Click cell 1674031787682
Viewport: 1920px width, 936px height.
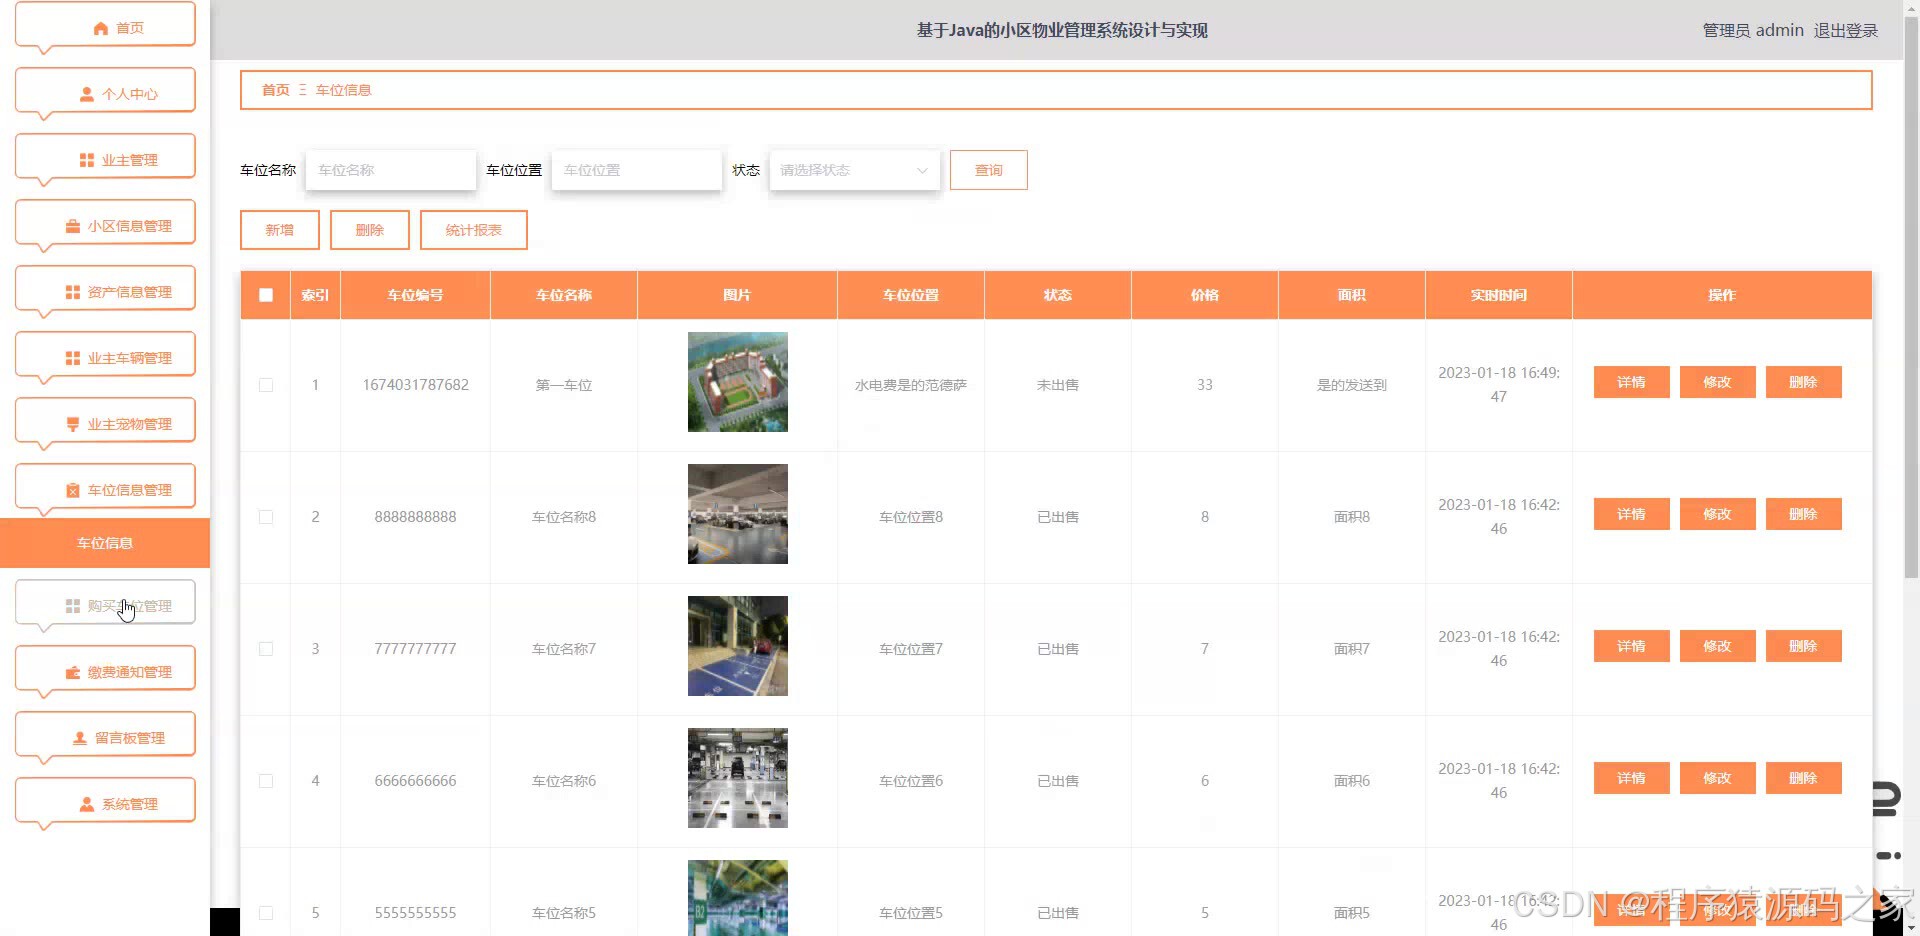(x=415, y=385)
